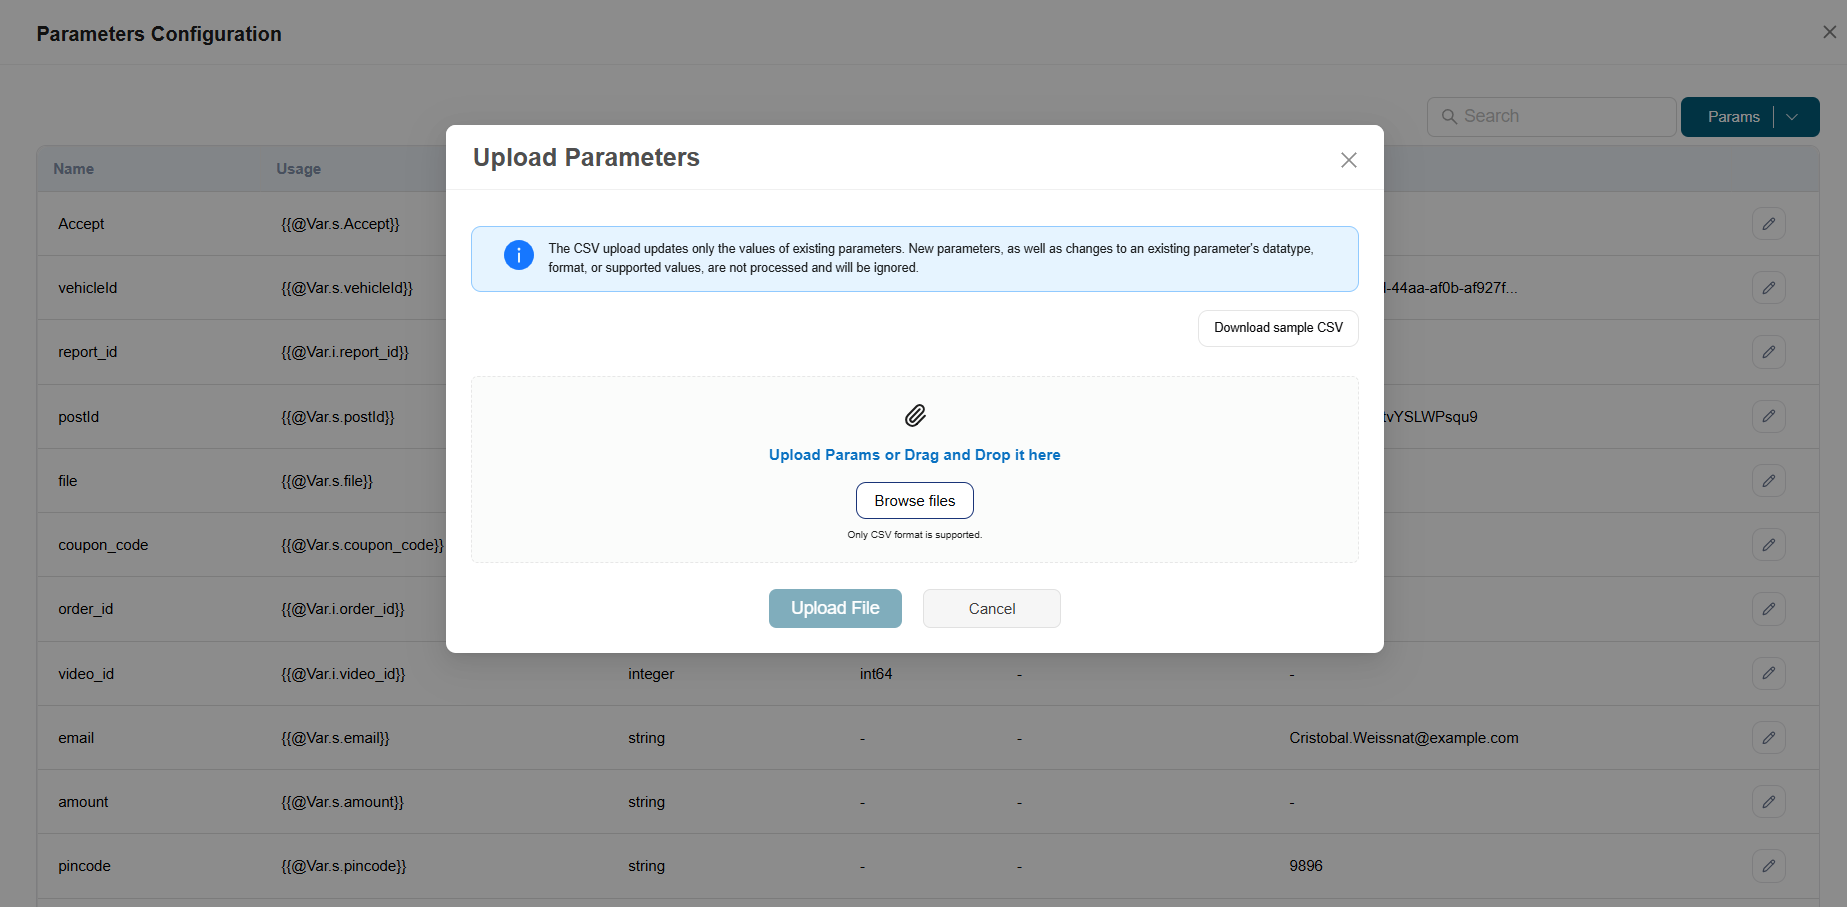
Task: Edit the pincode parameter
Action: pos(1768,866)
